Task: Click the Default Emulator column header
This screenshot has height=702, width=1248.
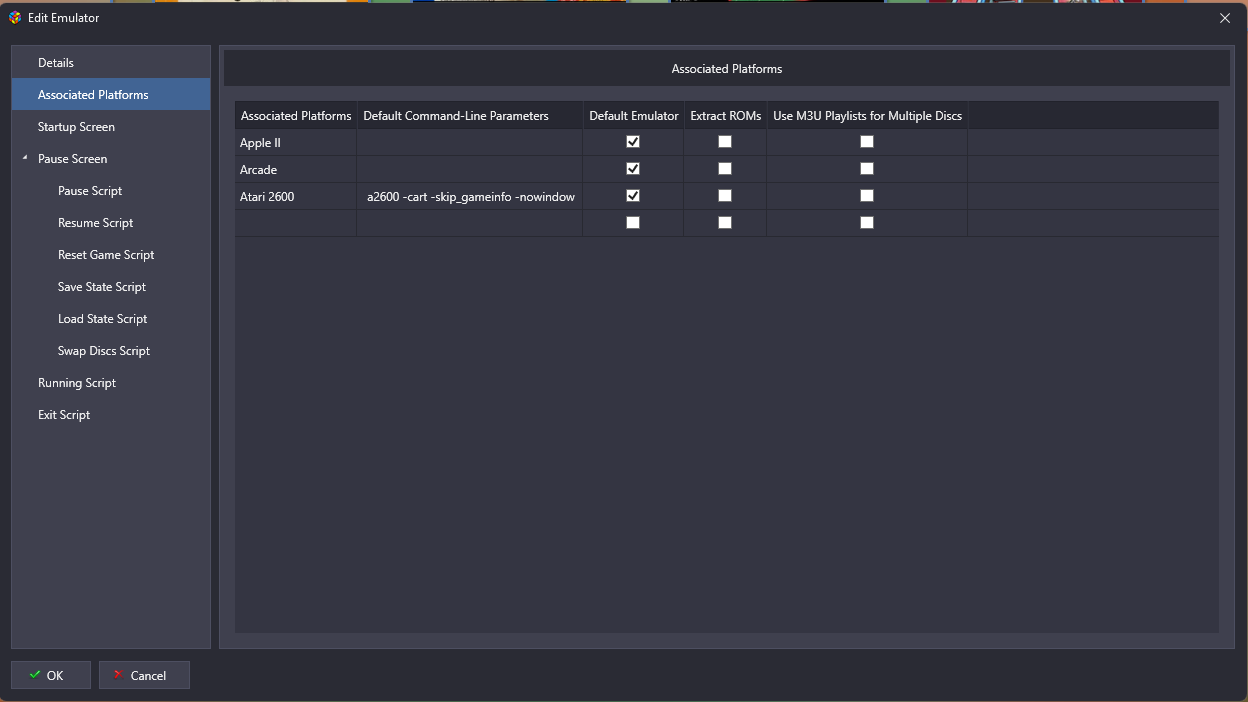Action: [x=633, y=115]
